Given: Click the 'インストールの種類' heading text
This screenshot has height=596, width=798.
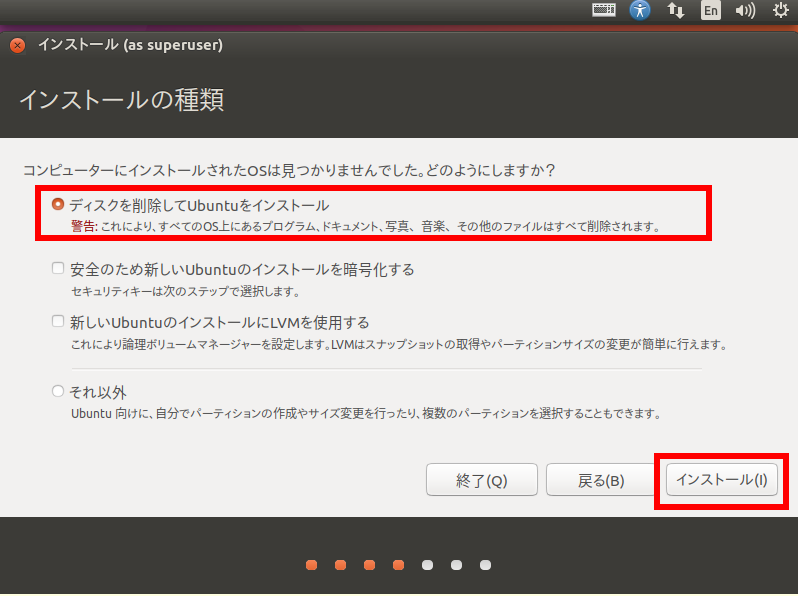Looking at the screenshot, I should [122, 100].
